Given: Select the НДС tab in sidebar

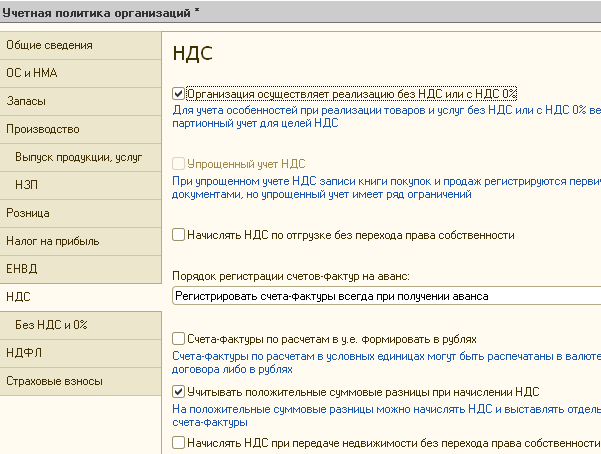Looking at the screenshot, I should [x=80, y=297].
